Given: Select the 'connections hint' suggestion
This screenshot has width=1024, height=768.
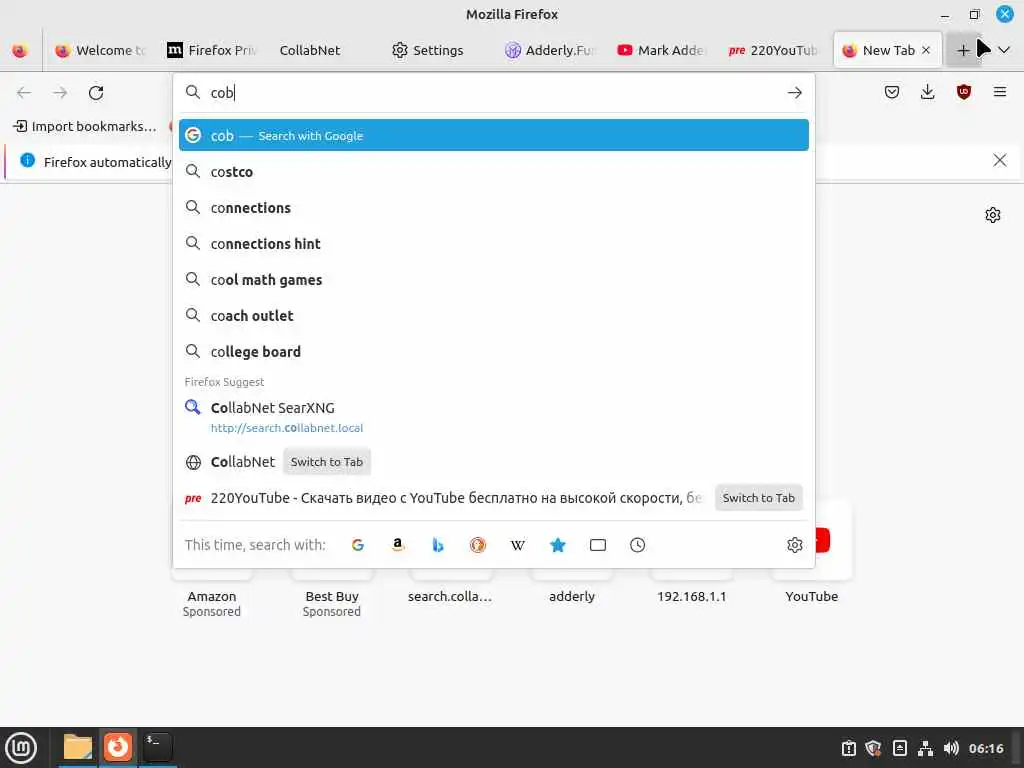Looking at the screenshot, I should coord(494,244).
